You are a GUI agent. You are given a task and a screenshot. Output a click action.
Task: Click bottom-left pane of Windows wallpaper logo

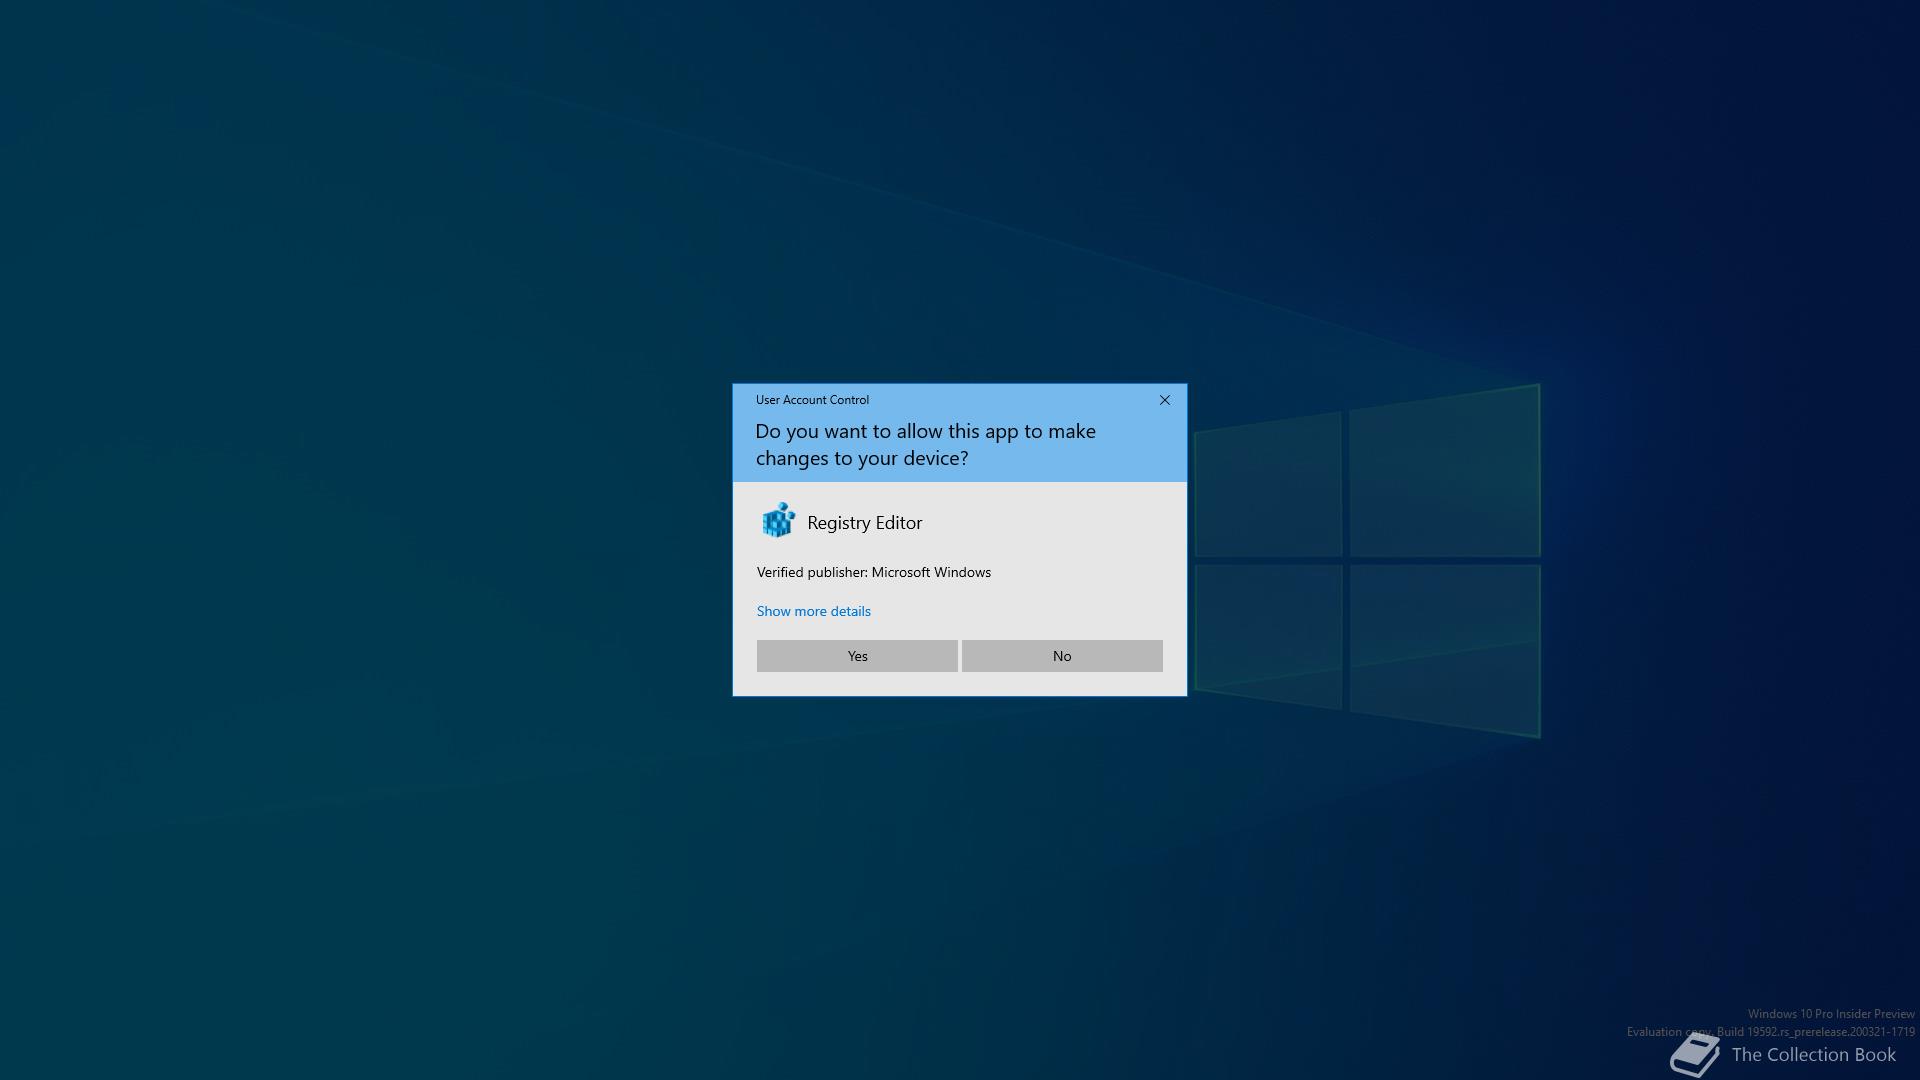[1268, 632]
